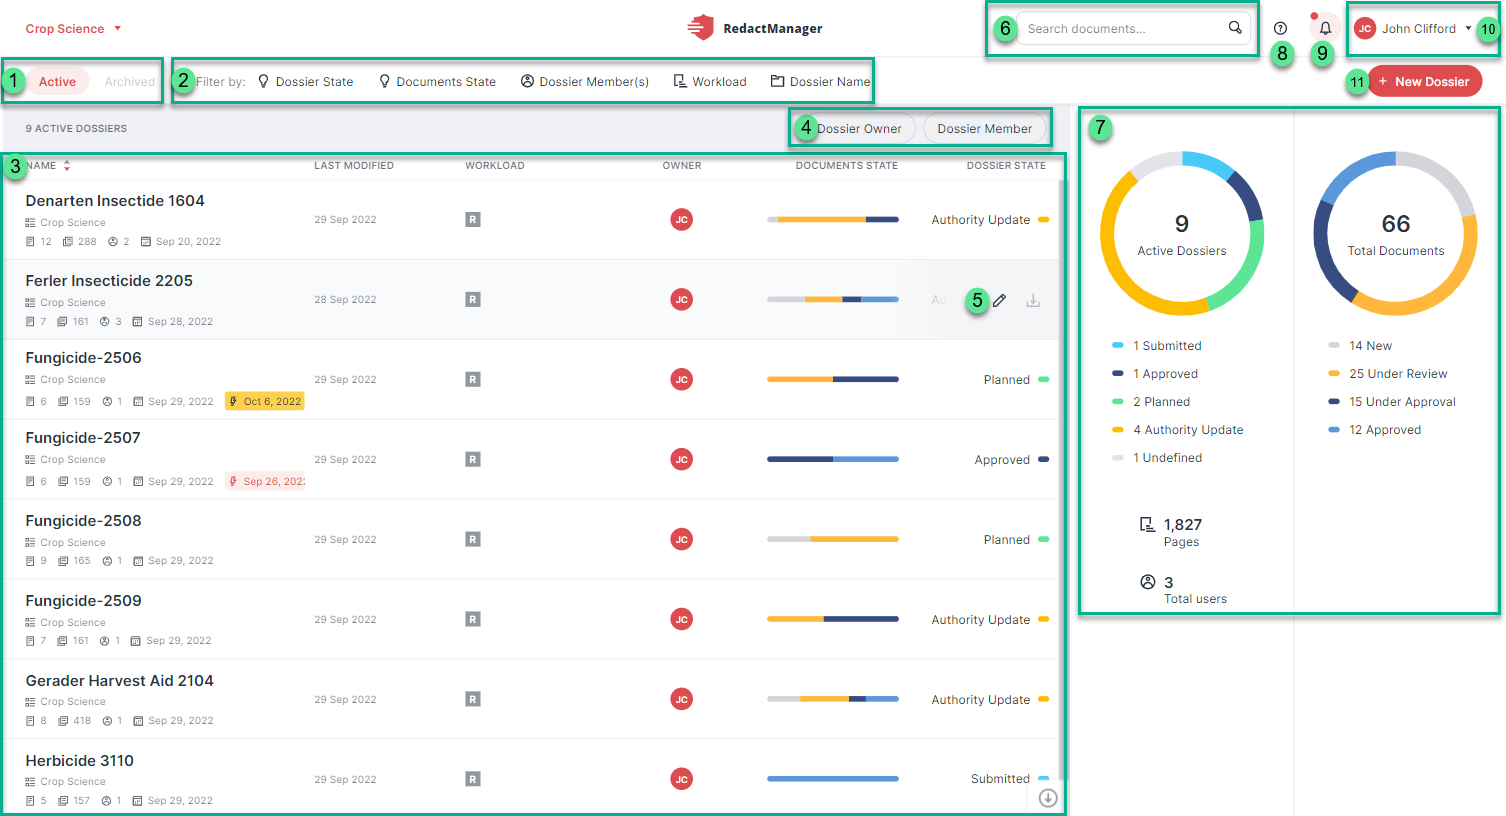Image resolution: width=1506 pixels, height=816 pixels.
Task: Open the help question mark icon
Action: pyautogui.click(x=1280, y=28)
